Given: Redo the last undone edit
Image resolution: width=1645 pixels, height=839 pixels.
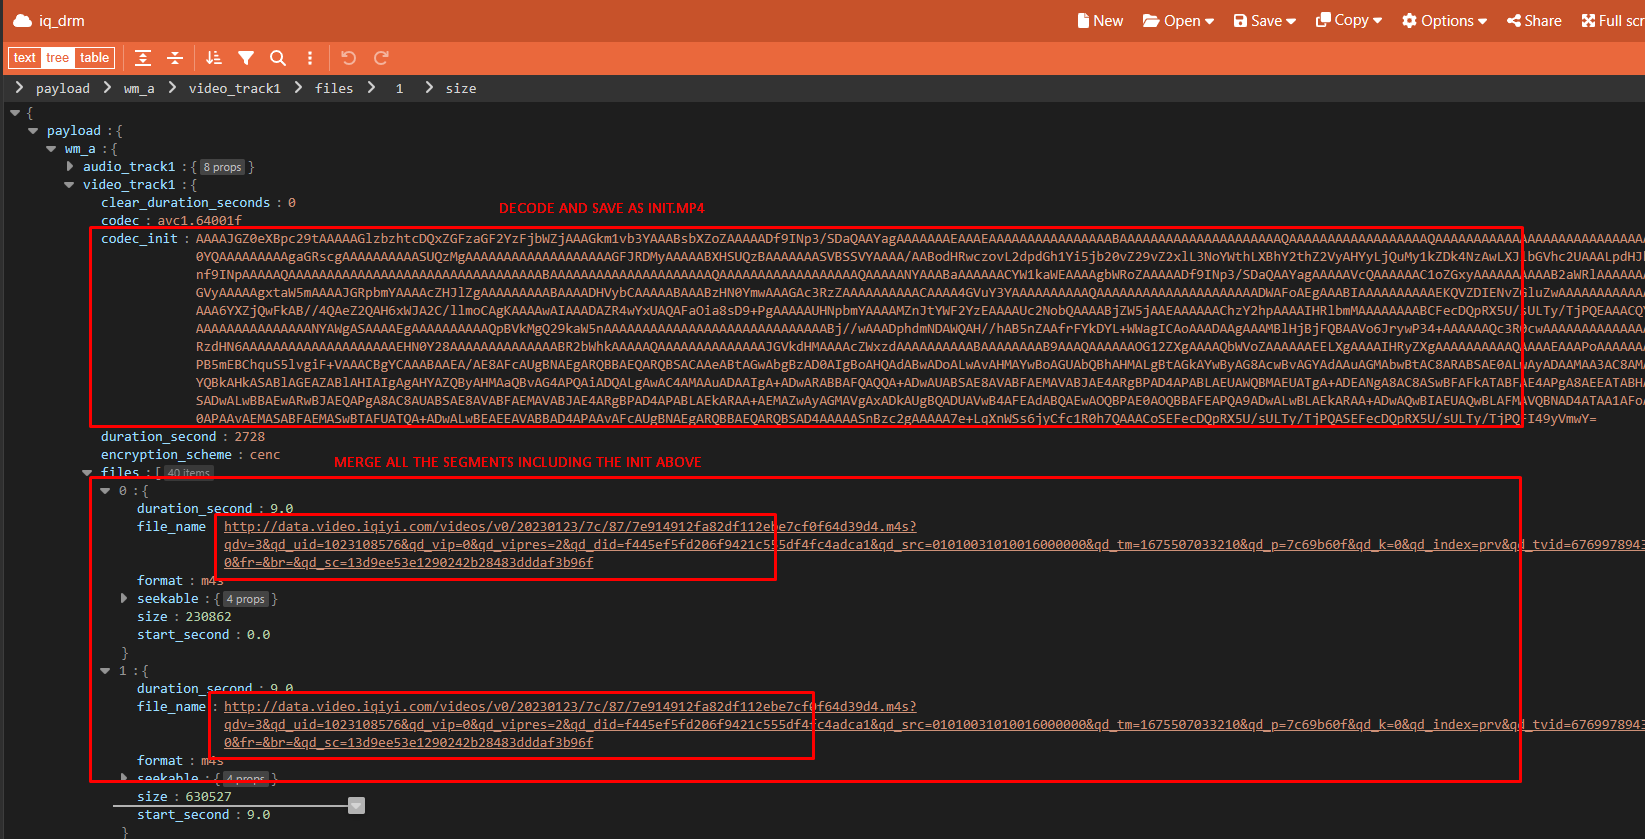Looking at the screenshot, I should (381, 58).
